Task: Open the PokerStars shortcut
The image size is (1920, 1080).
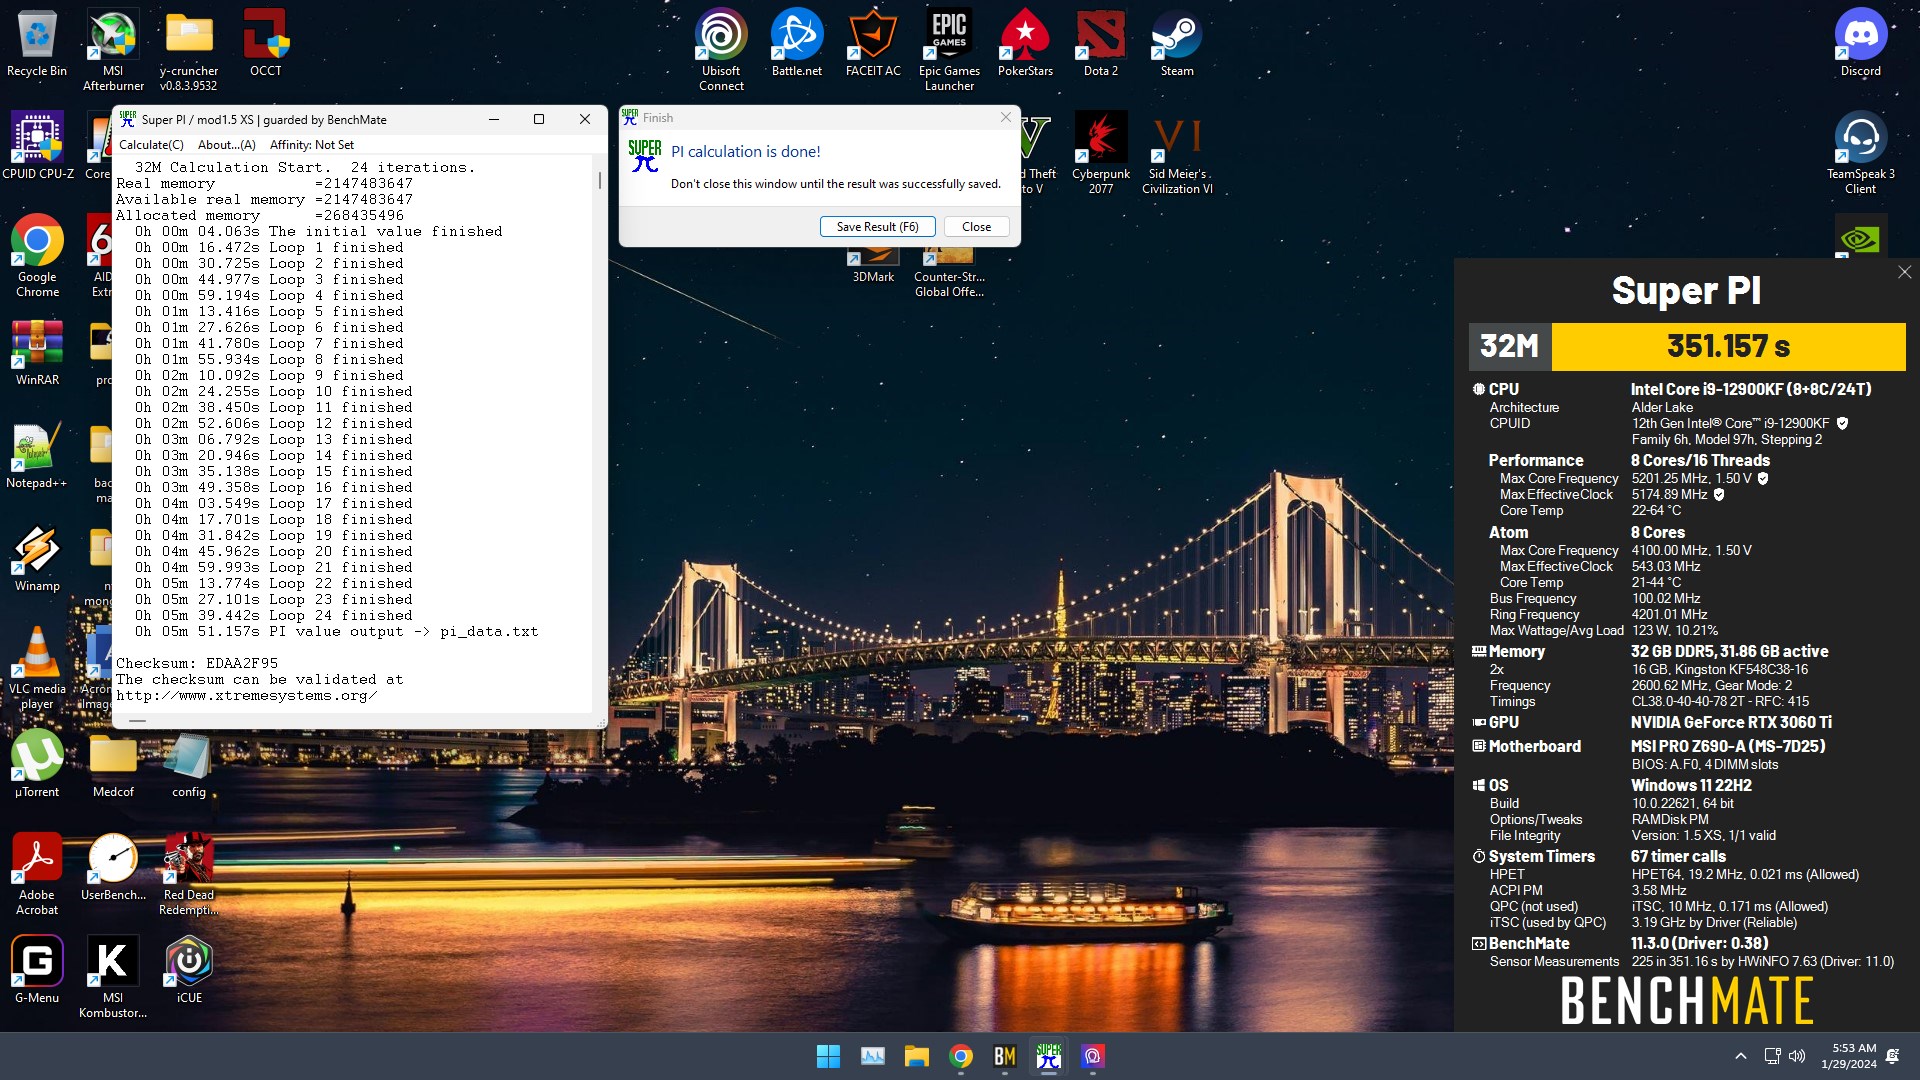Action: click(x=1025, y=44)
